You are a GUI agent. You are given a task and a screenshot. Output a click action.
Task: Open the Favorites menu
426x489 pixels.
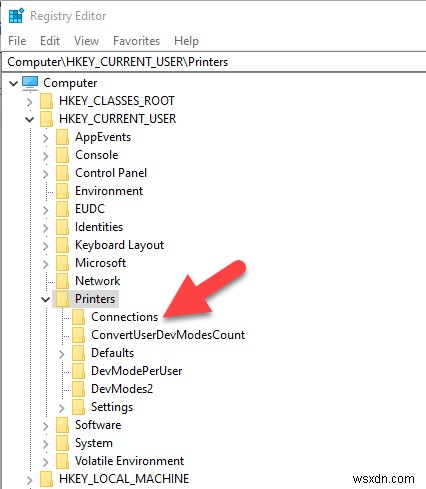(x=136, y=41)
